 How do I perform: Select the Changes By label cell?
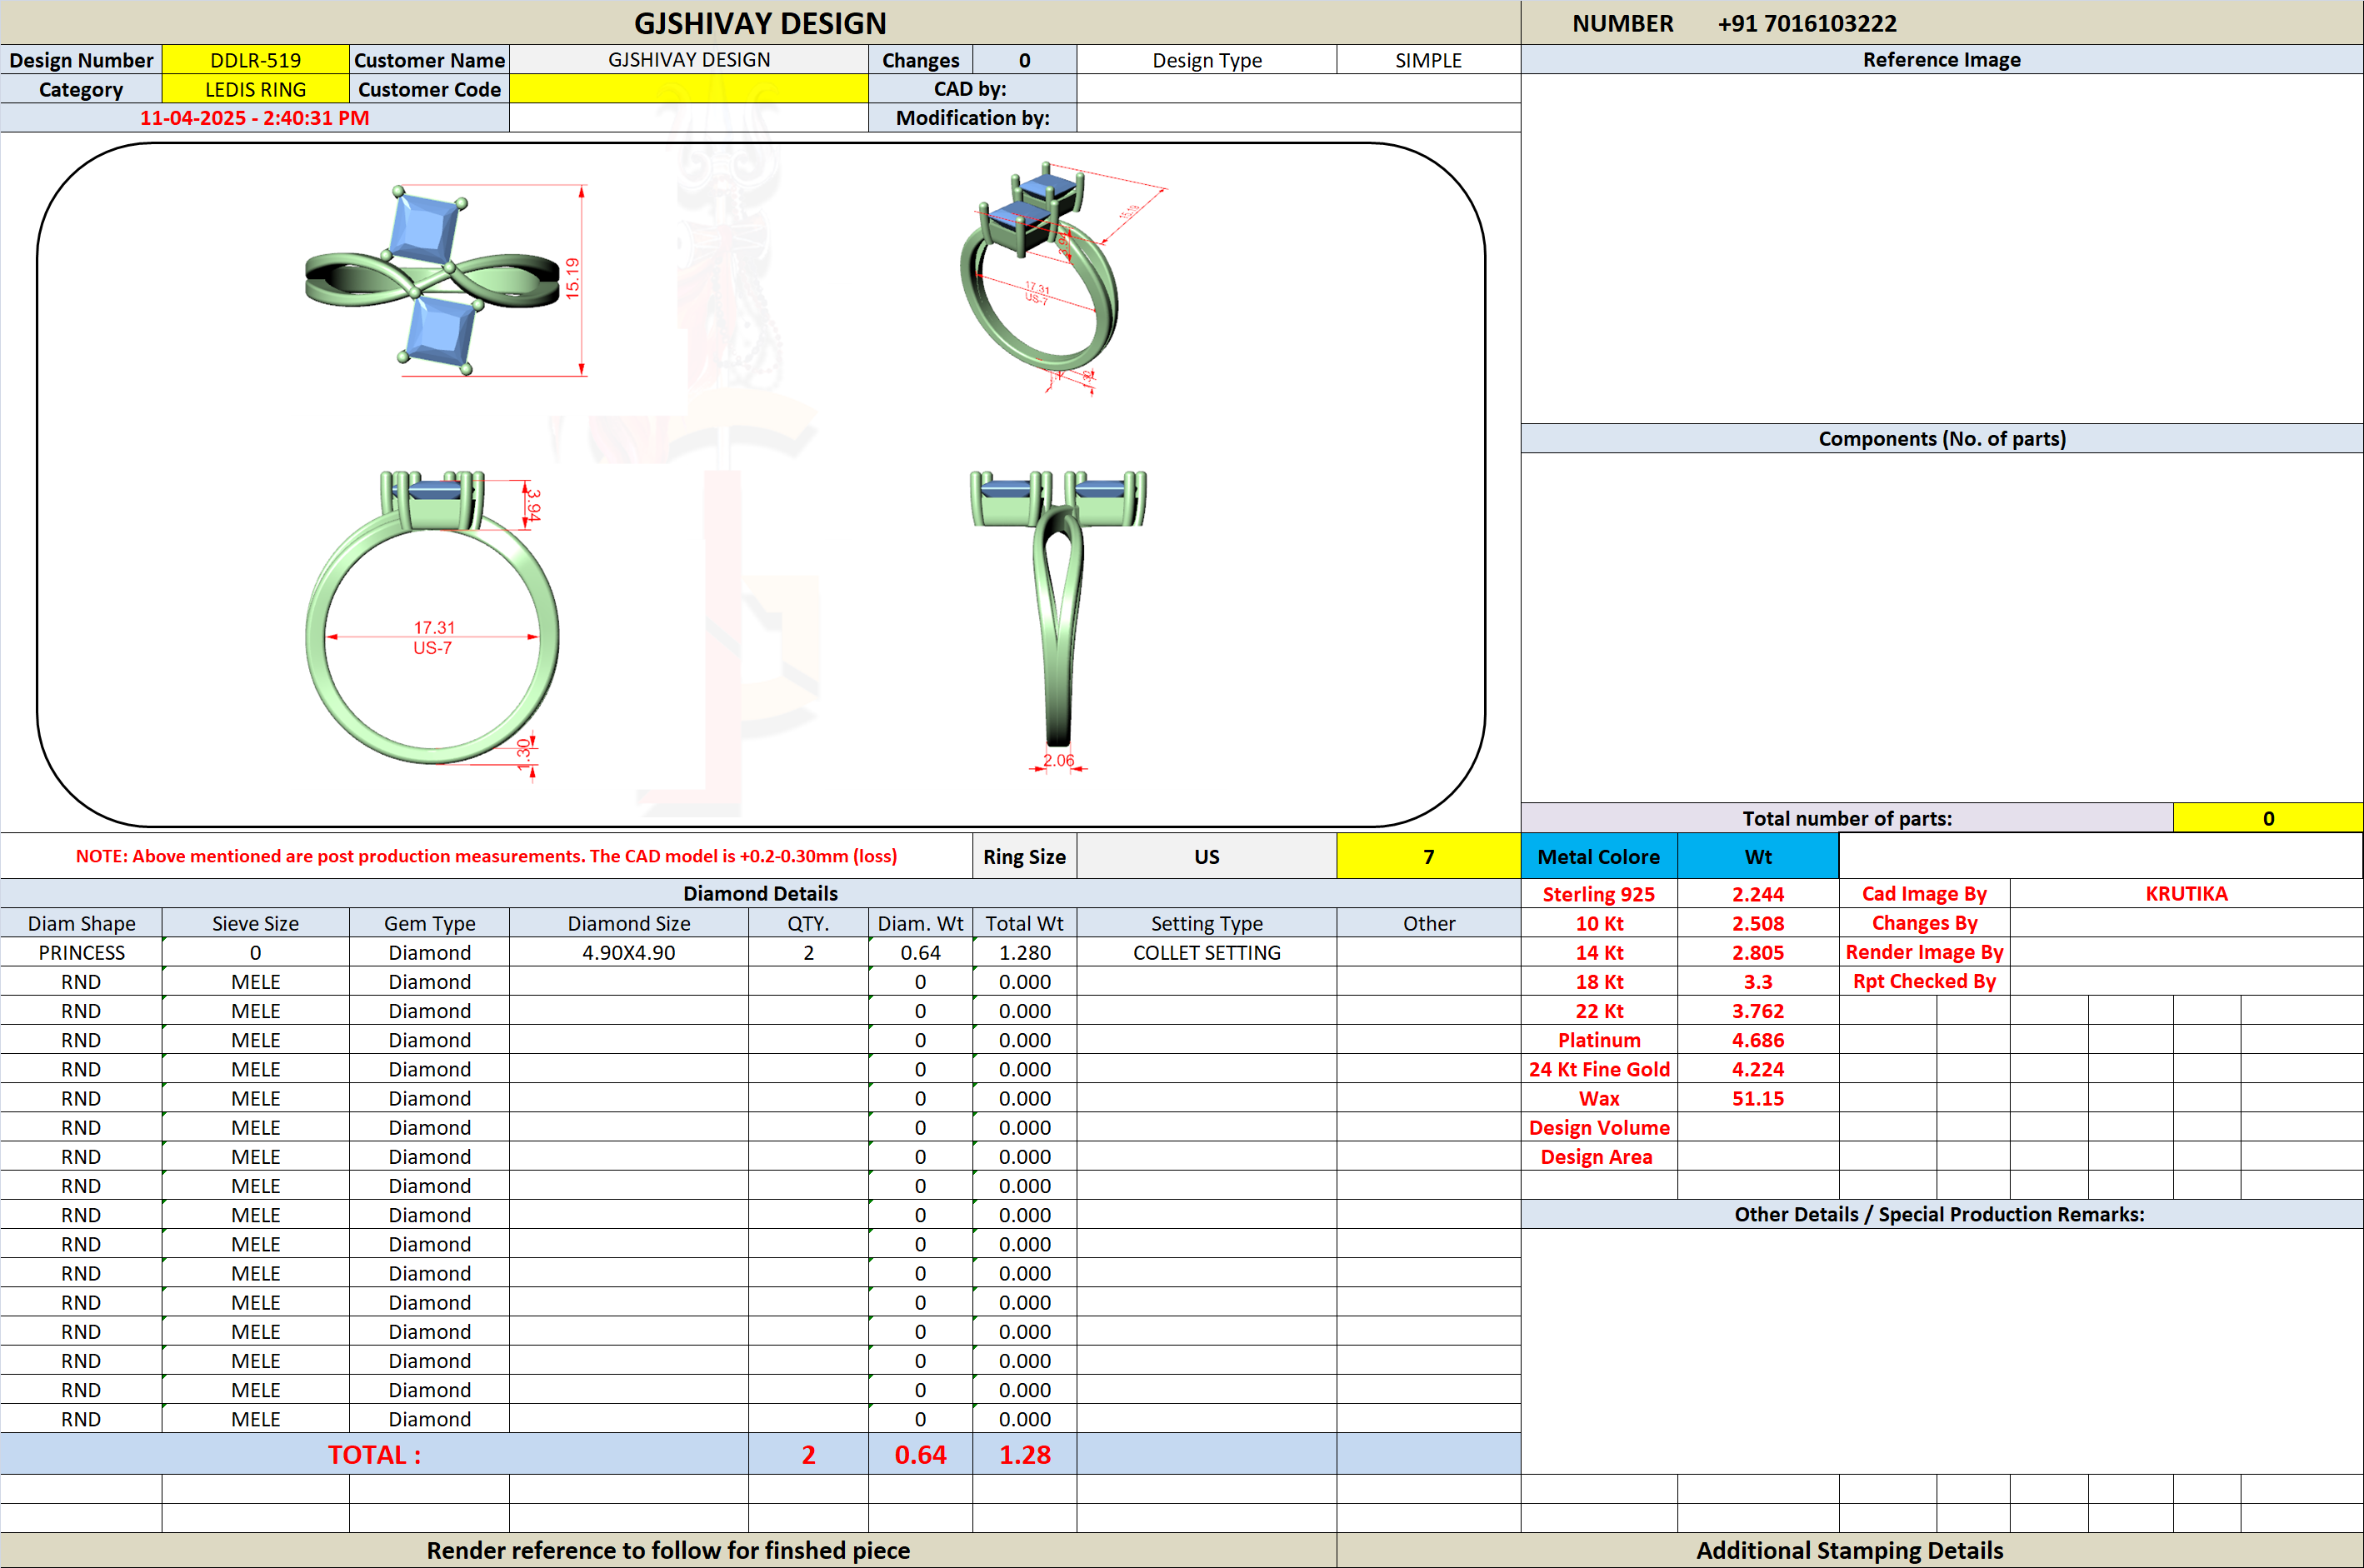point(1924,923)
